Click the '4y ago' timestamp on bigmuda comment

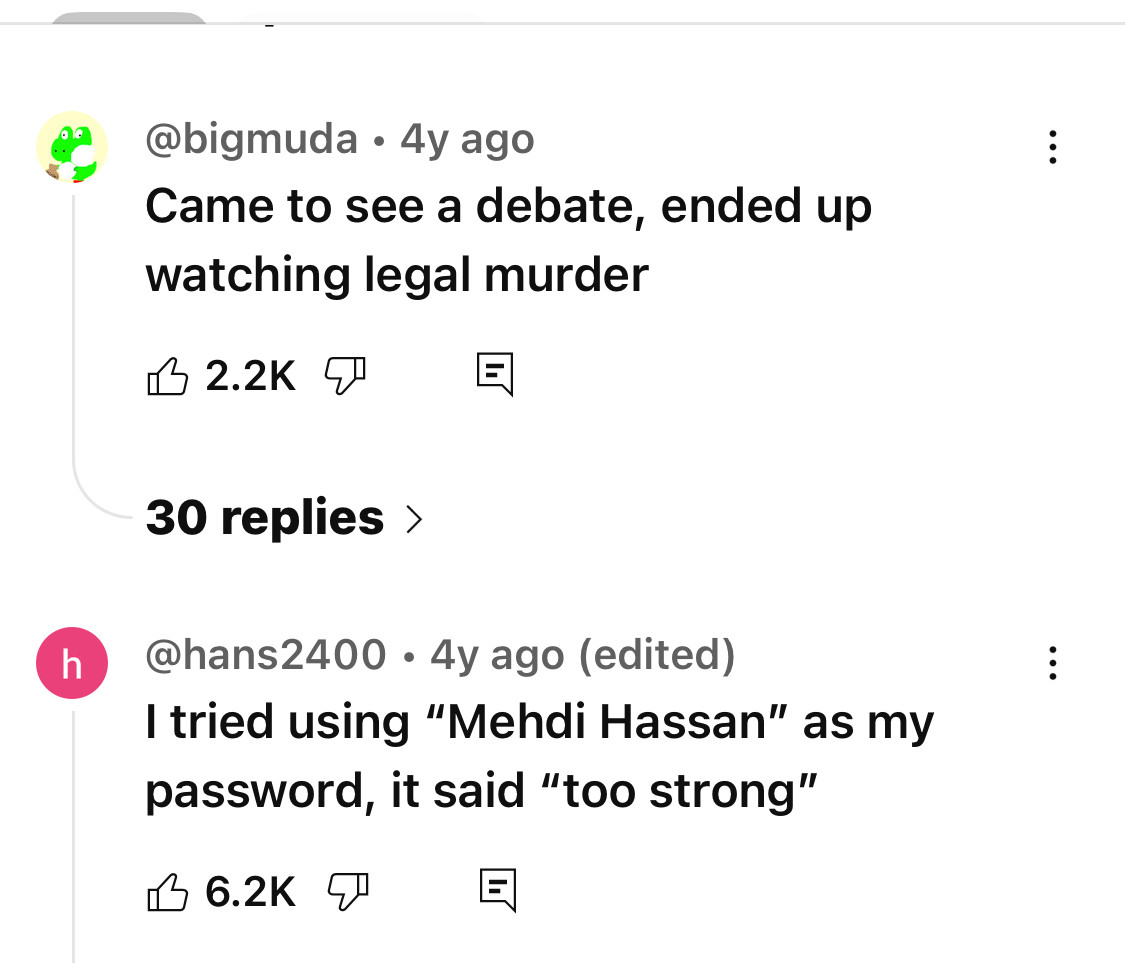coord(467,139)
